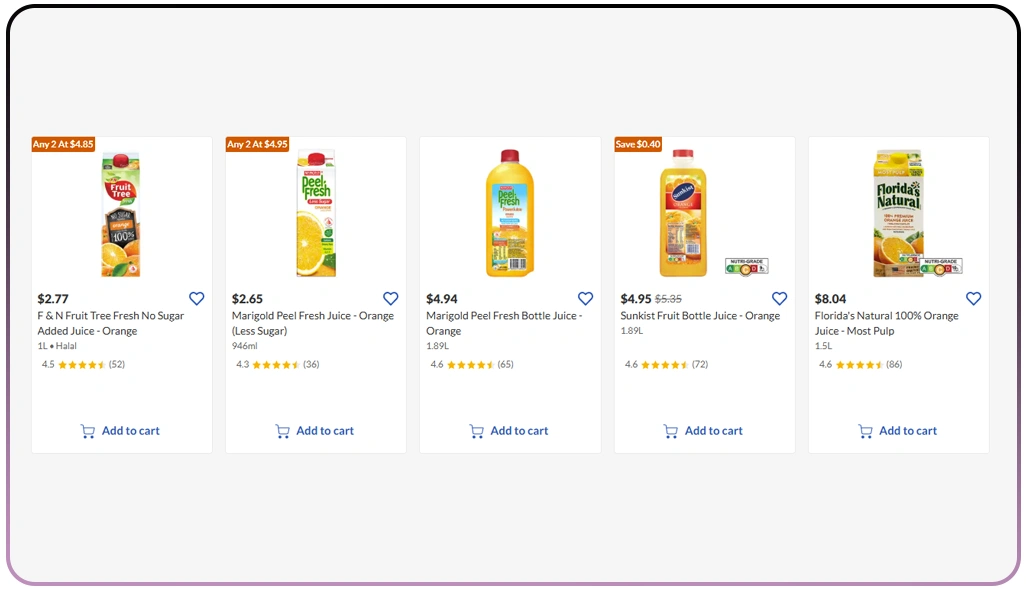1026x589 pixels.
Task: Favorite Florida's Natural orange juice
Action: point(974,299)
